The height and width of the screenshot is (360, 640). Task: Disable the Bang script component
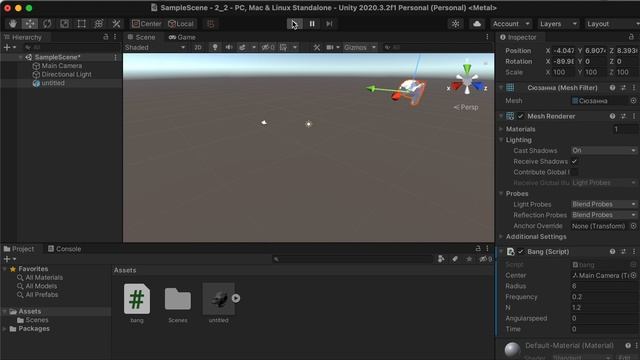point(520,252)
